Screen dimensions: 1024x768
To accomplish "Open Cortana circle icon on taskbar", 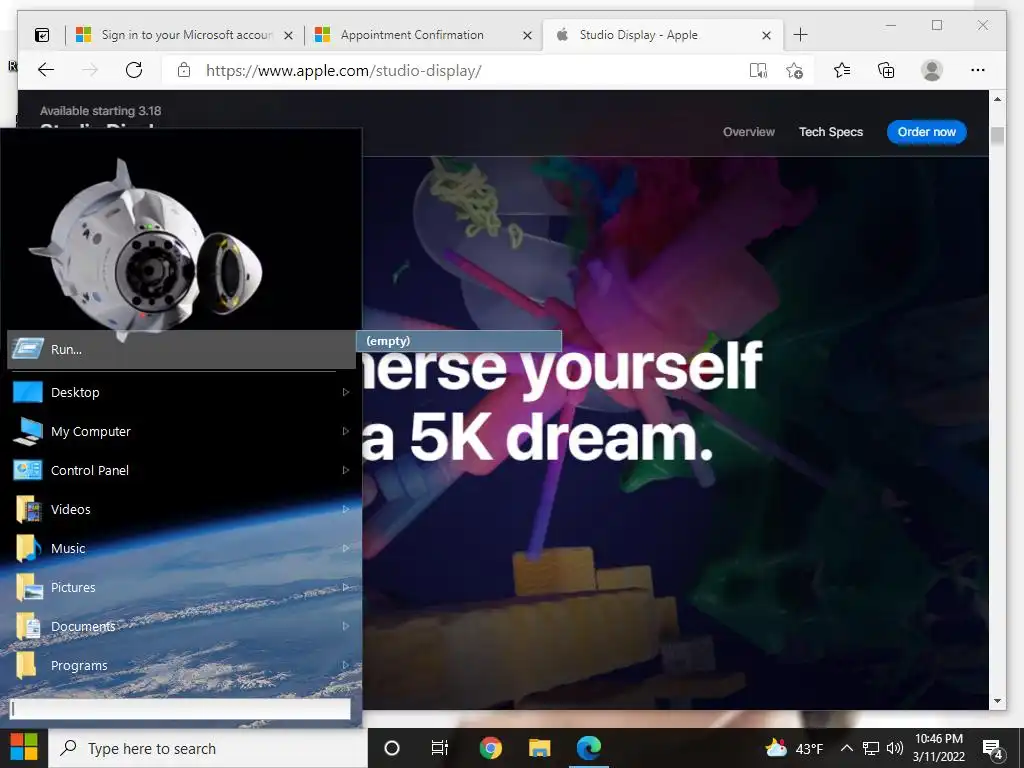I will click(392, 748).
